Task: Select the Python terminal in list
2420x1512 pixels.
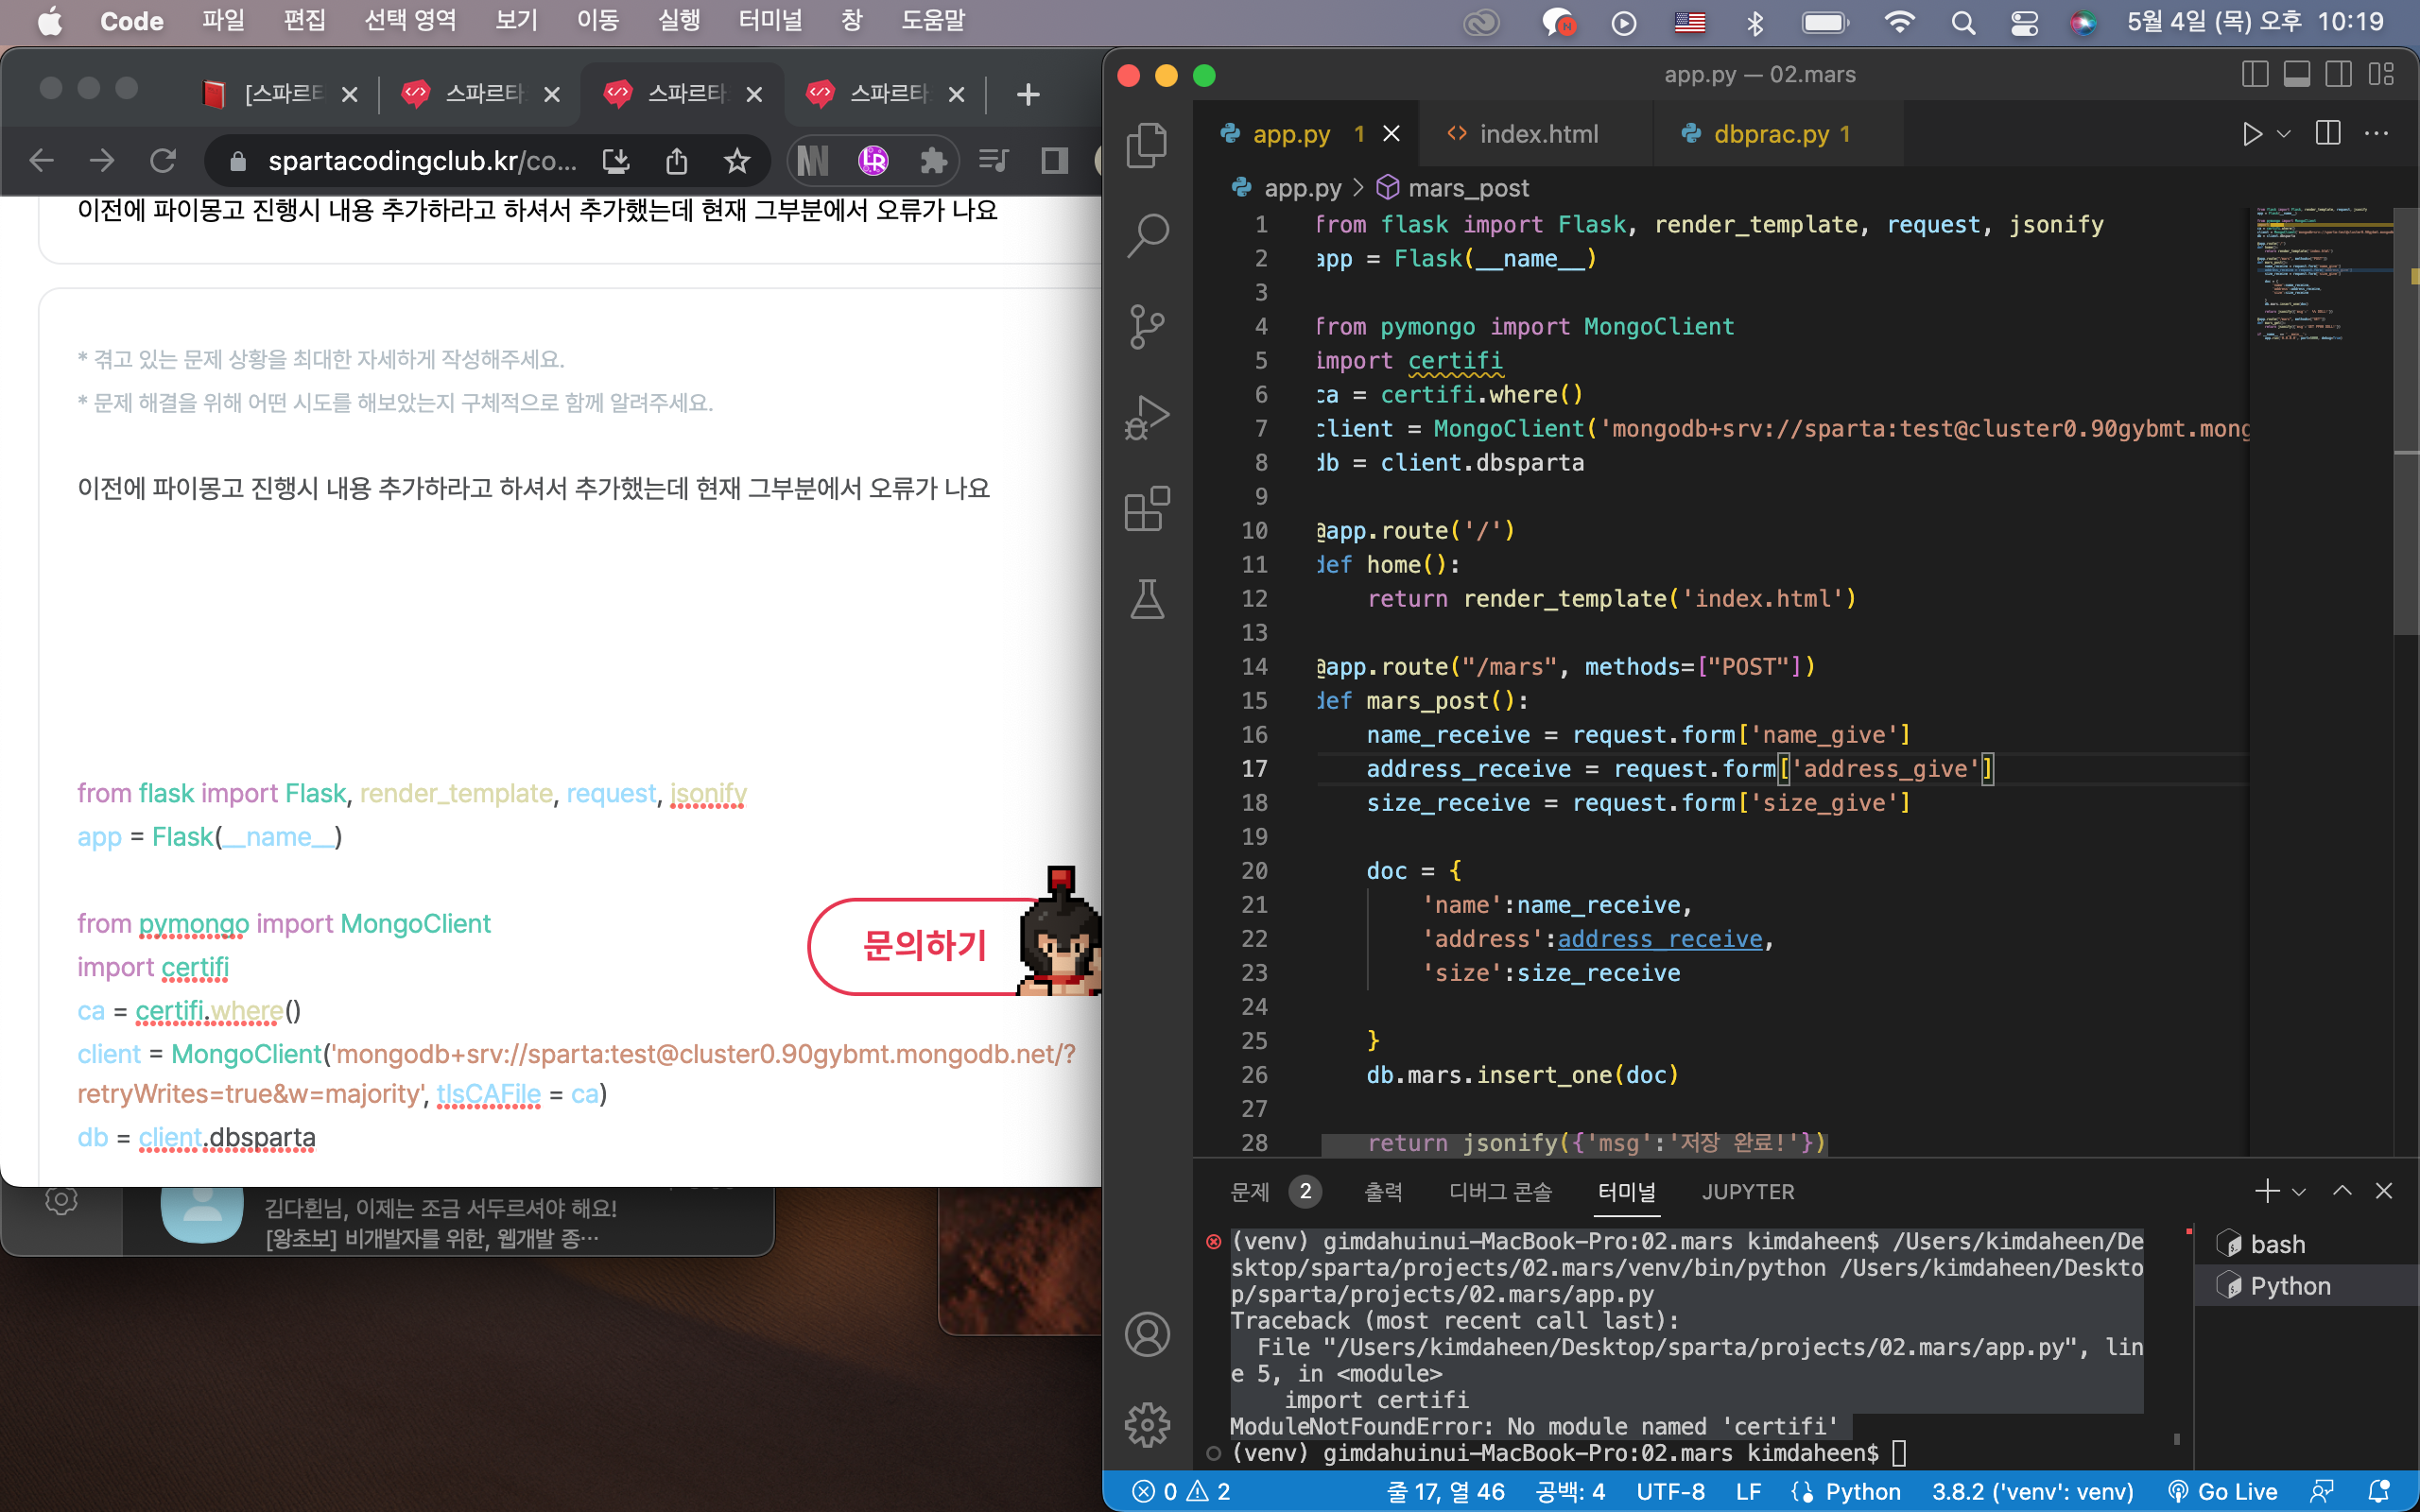Action: 2306,1286
